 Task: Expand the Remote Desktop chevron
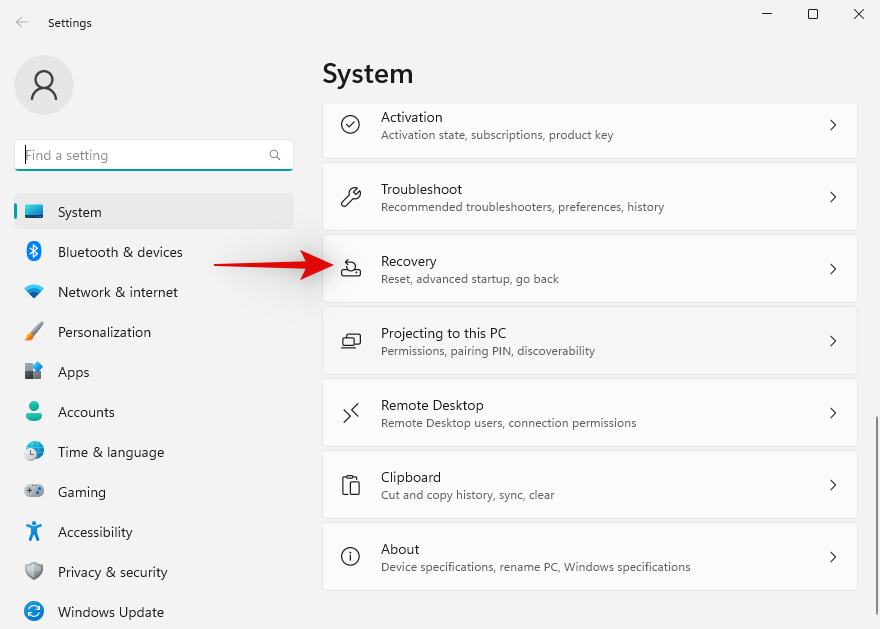[x=833, y=413]
